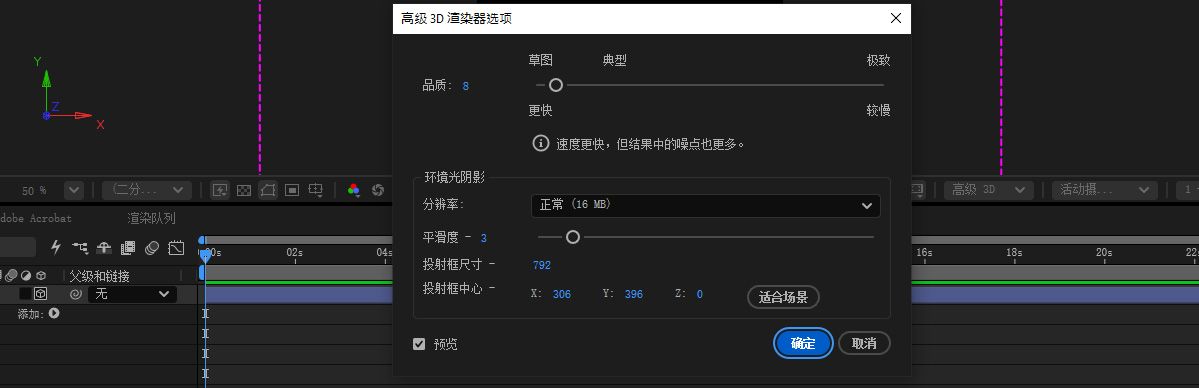The height and width of the screenshot is (388, 1199).
Task: Click the Region of Interest icon
Action: [291, 190]
